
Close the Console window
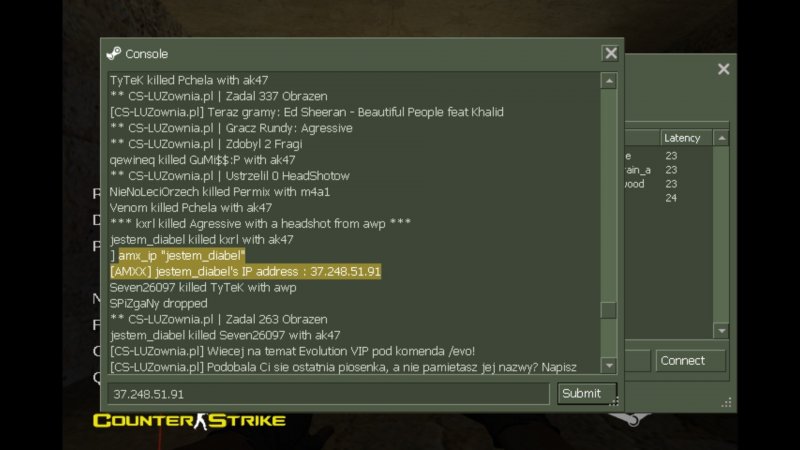coord(610,53)
